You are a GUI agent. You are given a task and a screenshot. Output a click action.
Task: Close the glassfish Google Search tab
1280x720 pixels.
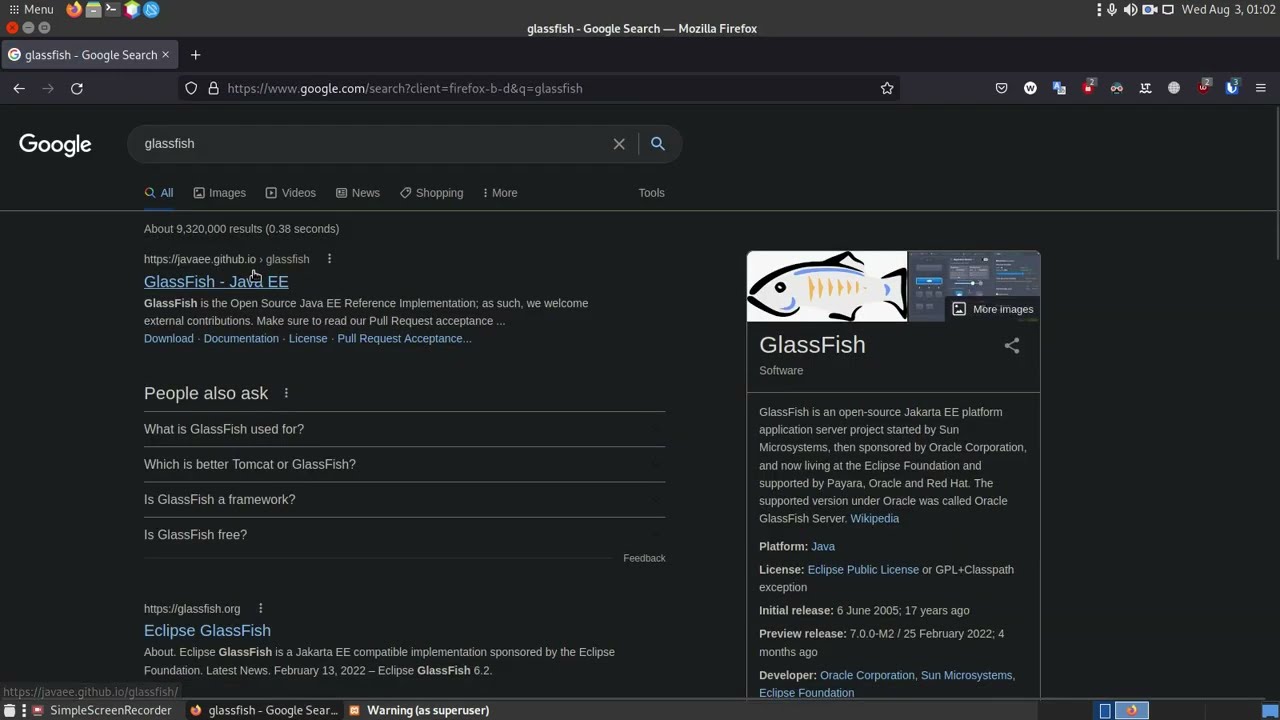pos(165,55)
